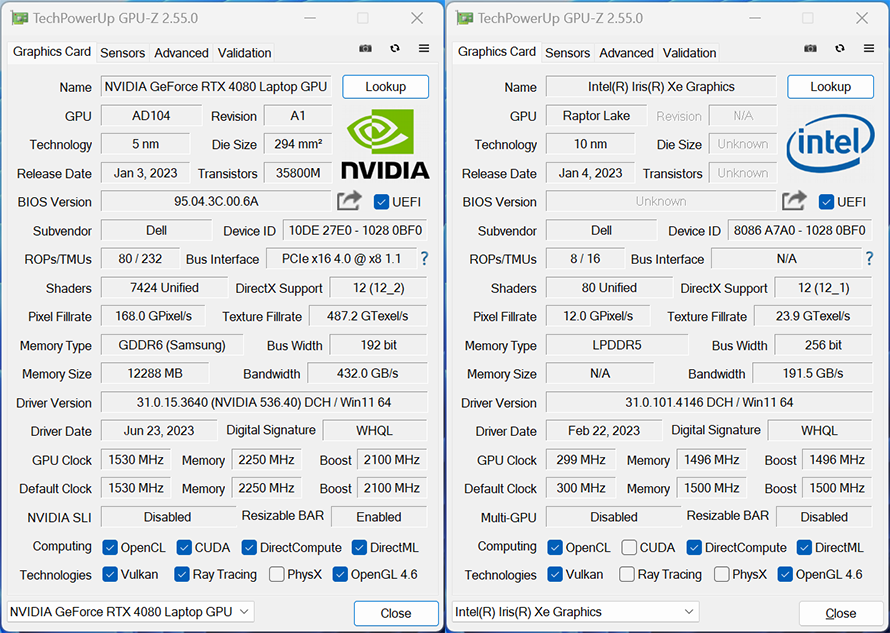The image size is (890, 633).
Task: Click the Device ID value 10DE 27E0 - 1028 0BF0
Action: 355,230
